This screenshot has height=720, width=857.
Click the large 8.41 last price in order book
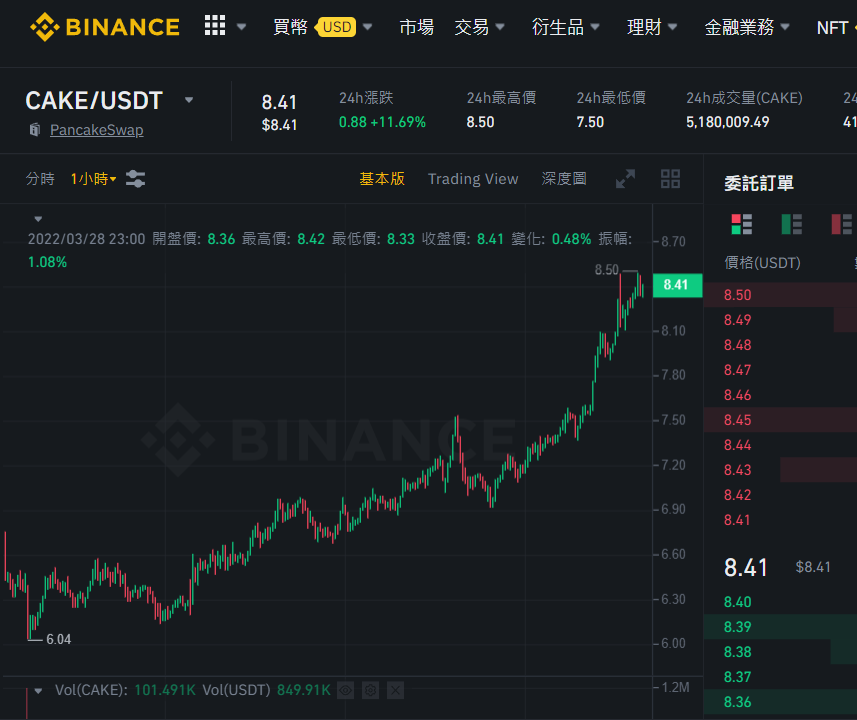tap(746, 567)
